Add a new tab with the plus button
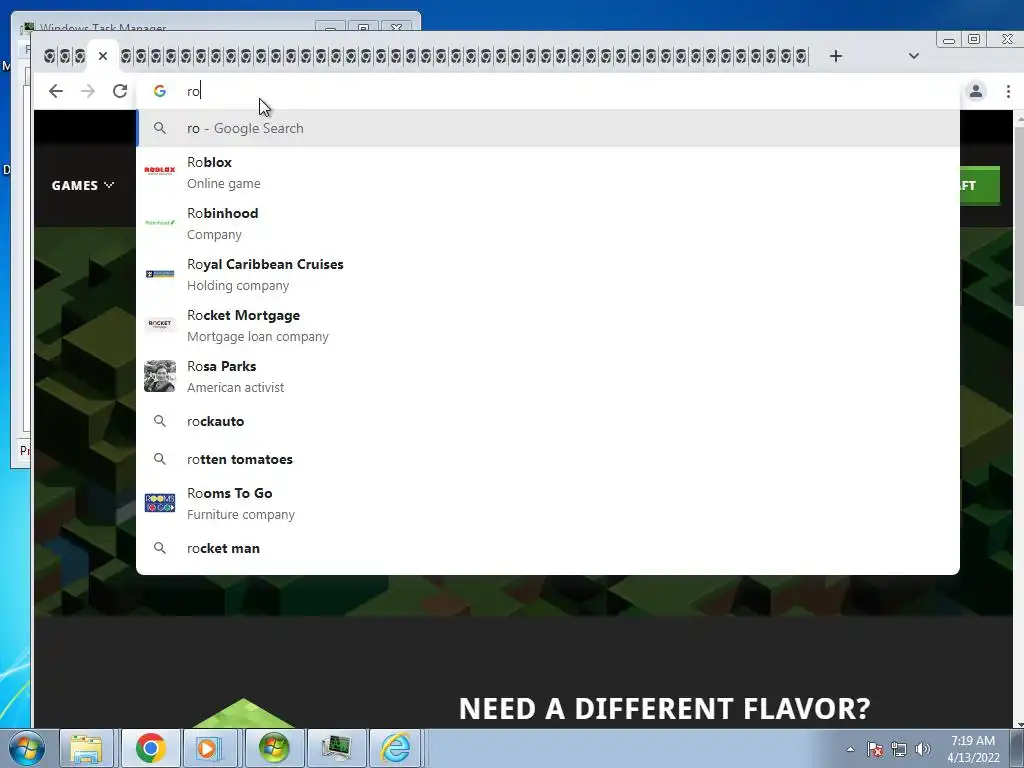Screen dimensions: 1024x768 tap(836, 56)
